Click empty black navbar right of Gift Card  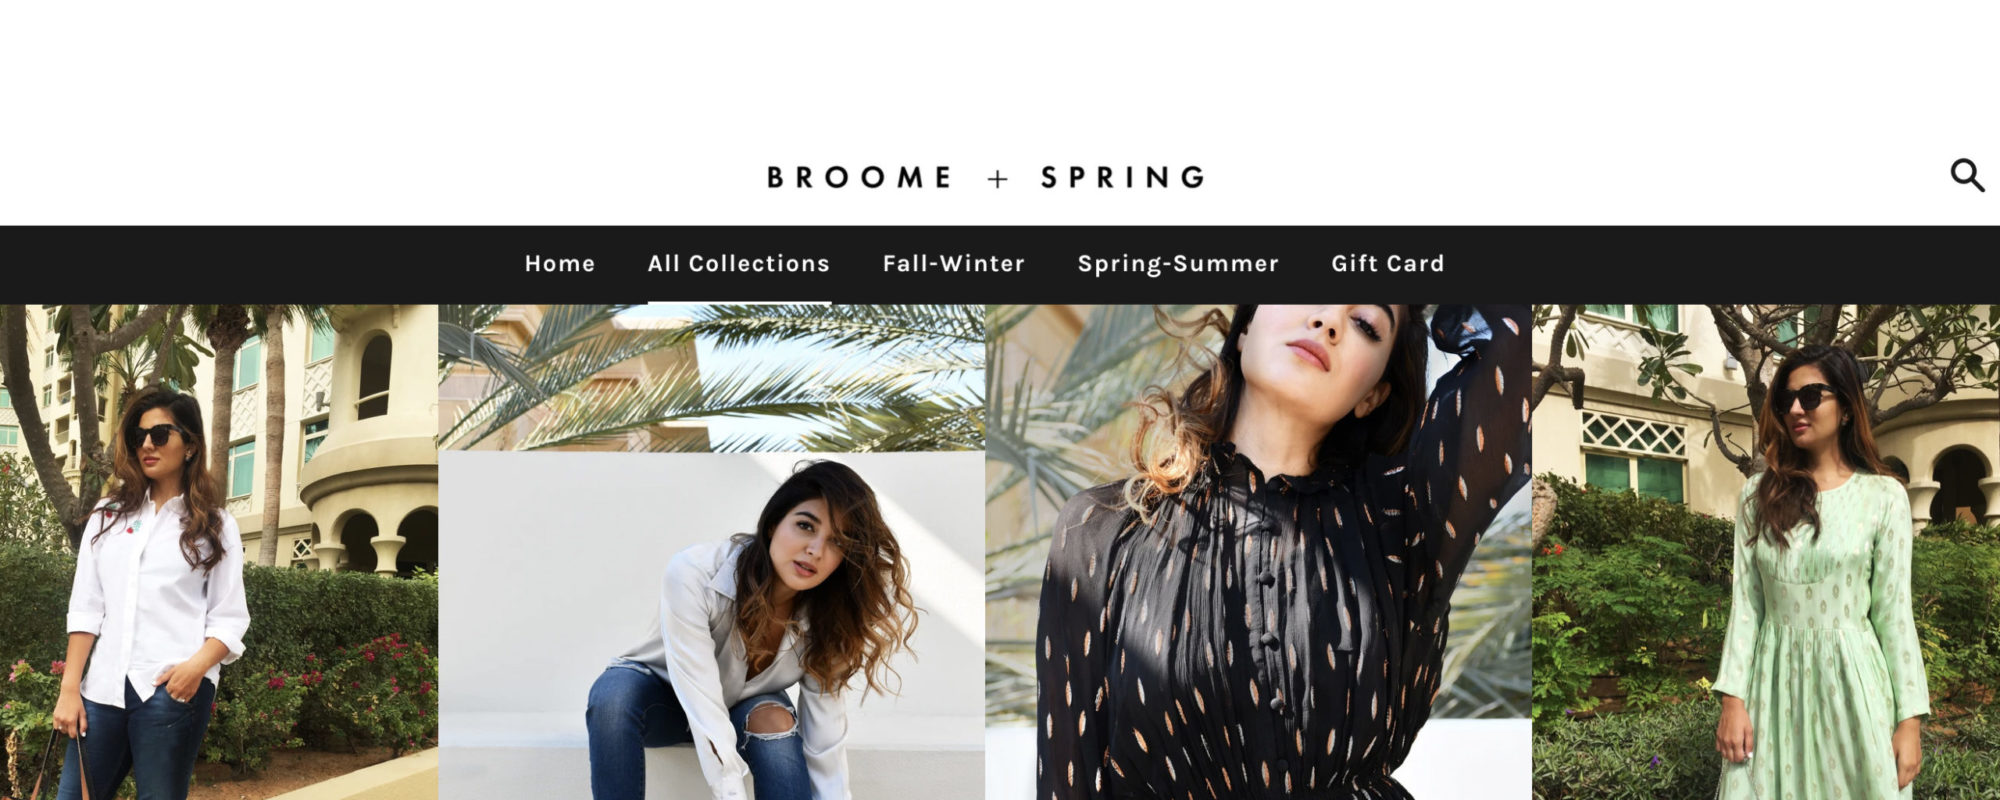1720,264
